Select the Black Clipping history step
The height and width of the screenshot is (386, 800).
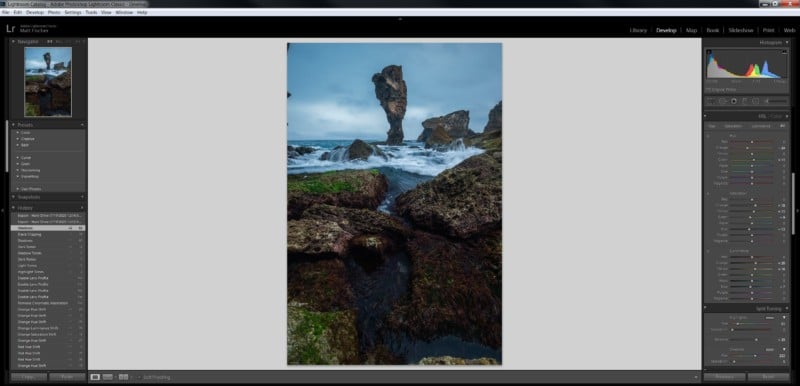click(x=48, y=235)
